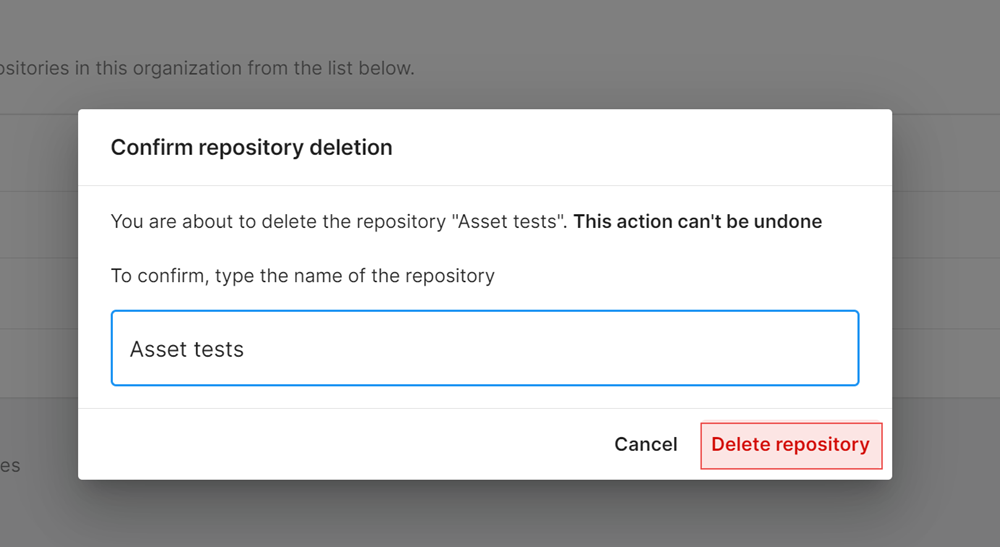Click the Delete repository button
1000x547 pixels.
point(790,445)
